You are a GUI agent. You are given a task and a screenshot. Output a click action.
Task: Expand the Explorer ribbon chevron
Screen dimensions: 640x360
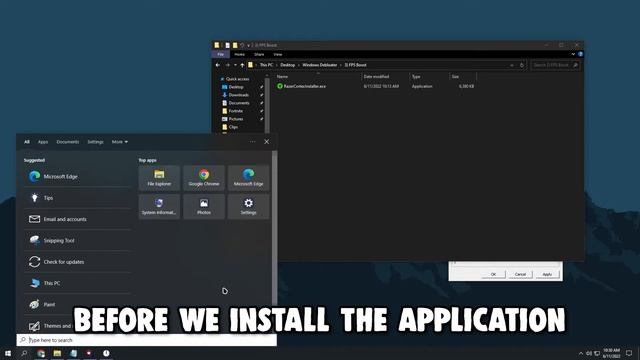pos(573,54)
